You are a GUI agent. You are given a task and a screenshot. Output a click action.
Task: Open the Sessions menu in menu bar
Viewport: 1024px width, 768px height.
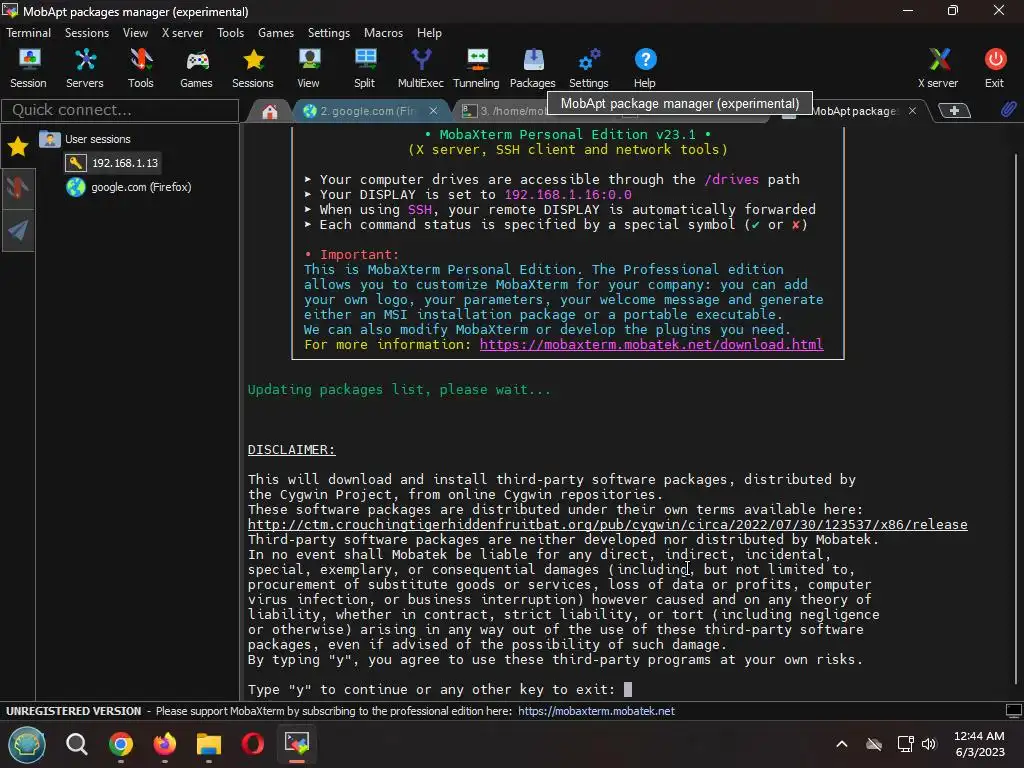(87, 33)
